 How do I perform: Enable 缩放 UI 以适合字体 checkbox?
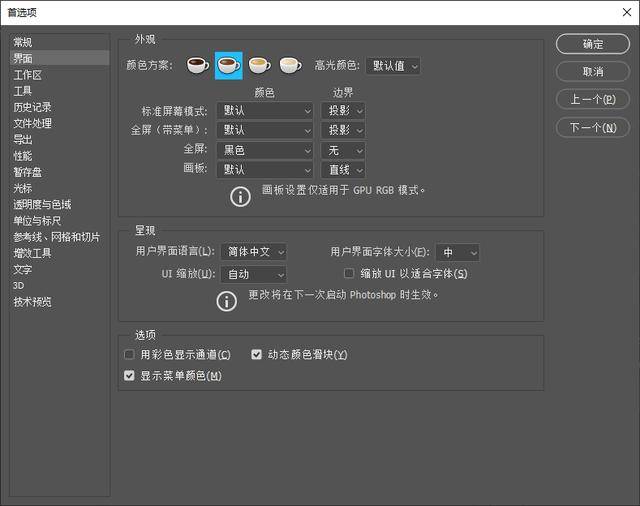349,274
